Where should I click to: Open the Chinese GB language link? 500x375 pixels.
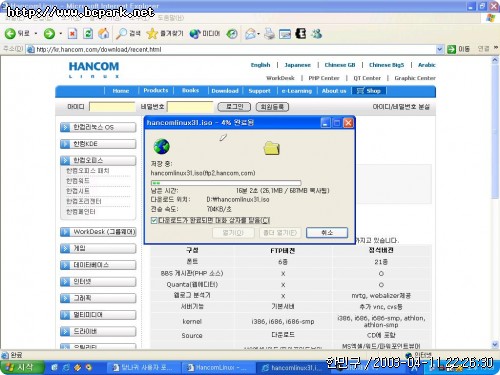[x=340, y=65]
